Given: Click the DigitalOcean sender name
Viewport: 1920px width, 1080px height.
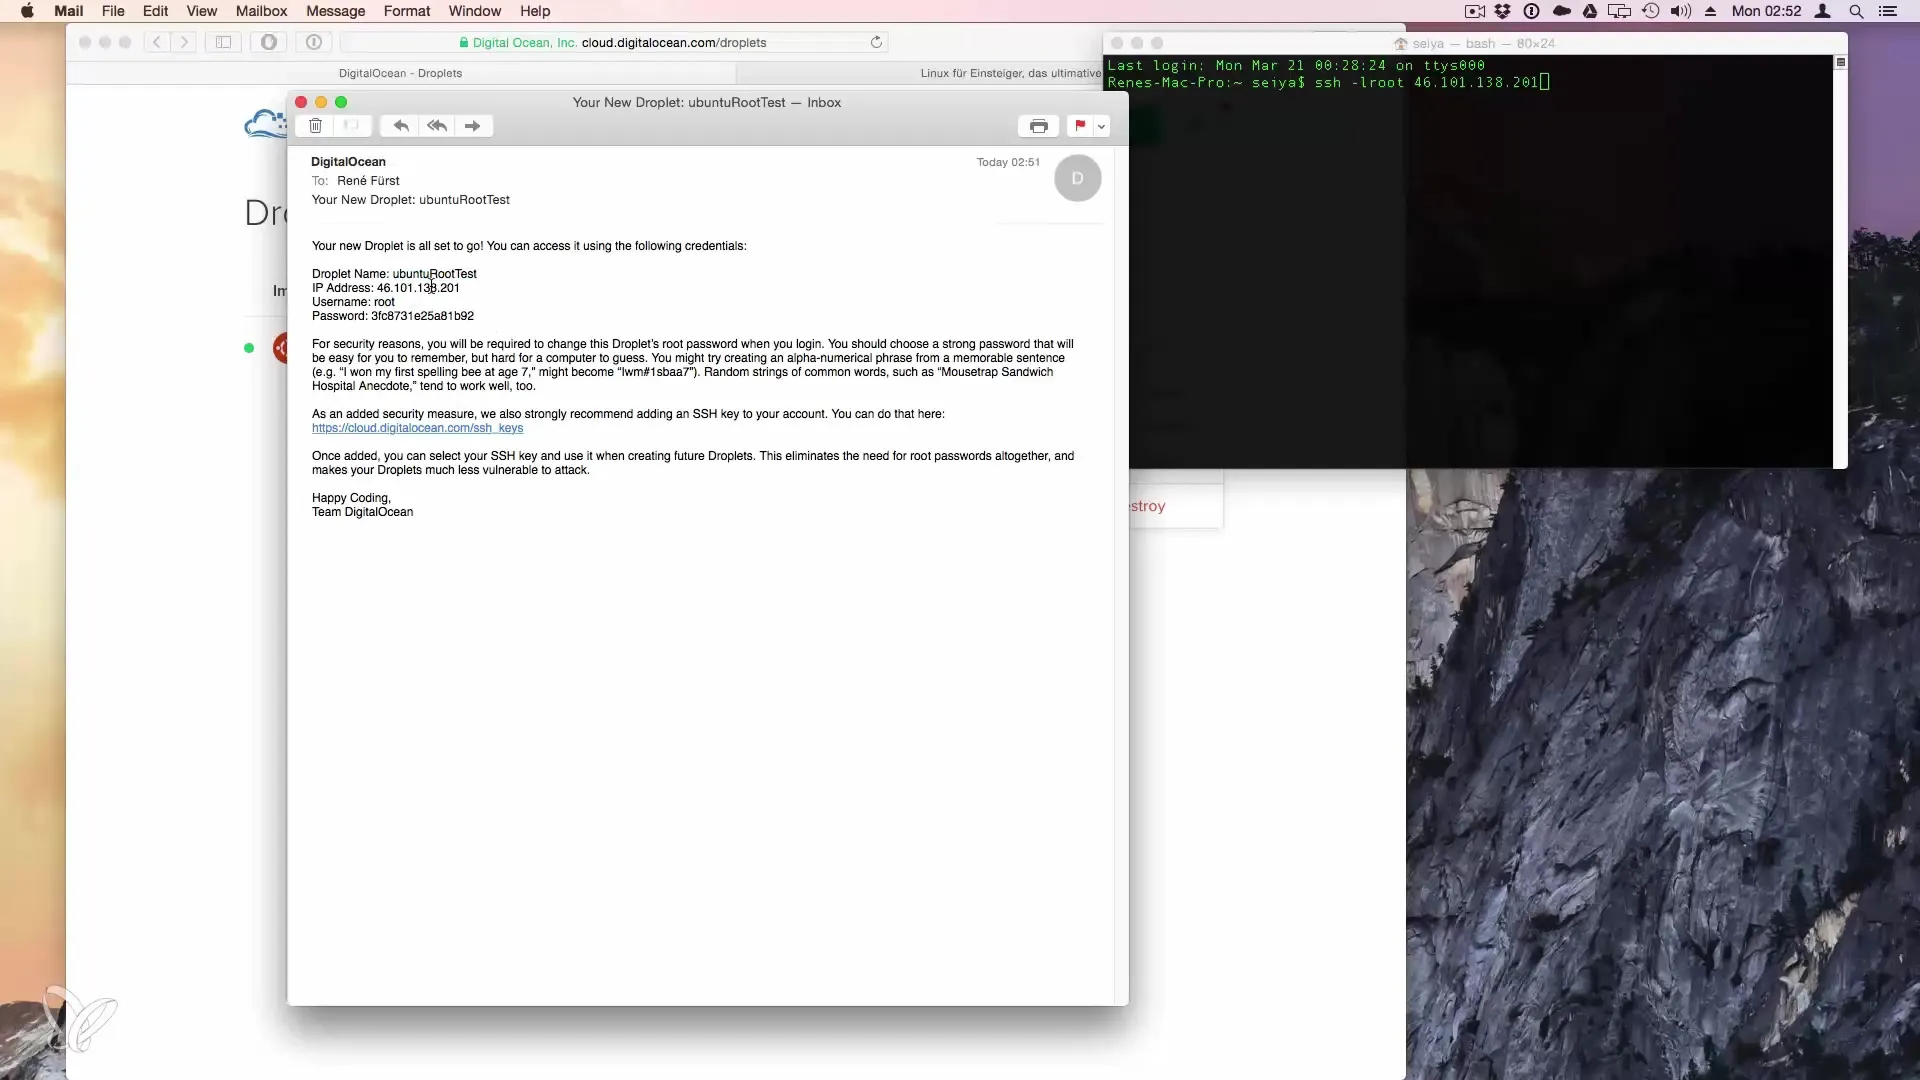Looking at the screenshot, I should [x=348, y=162].
